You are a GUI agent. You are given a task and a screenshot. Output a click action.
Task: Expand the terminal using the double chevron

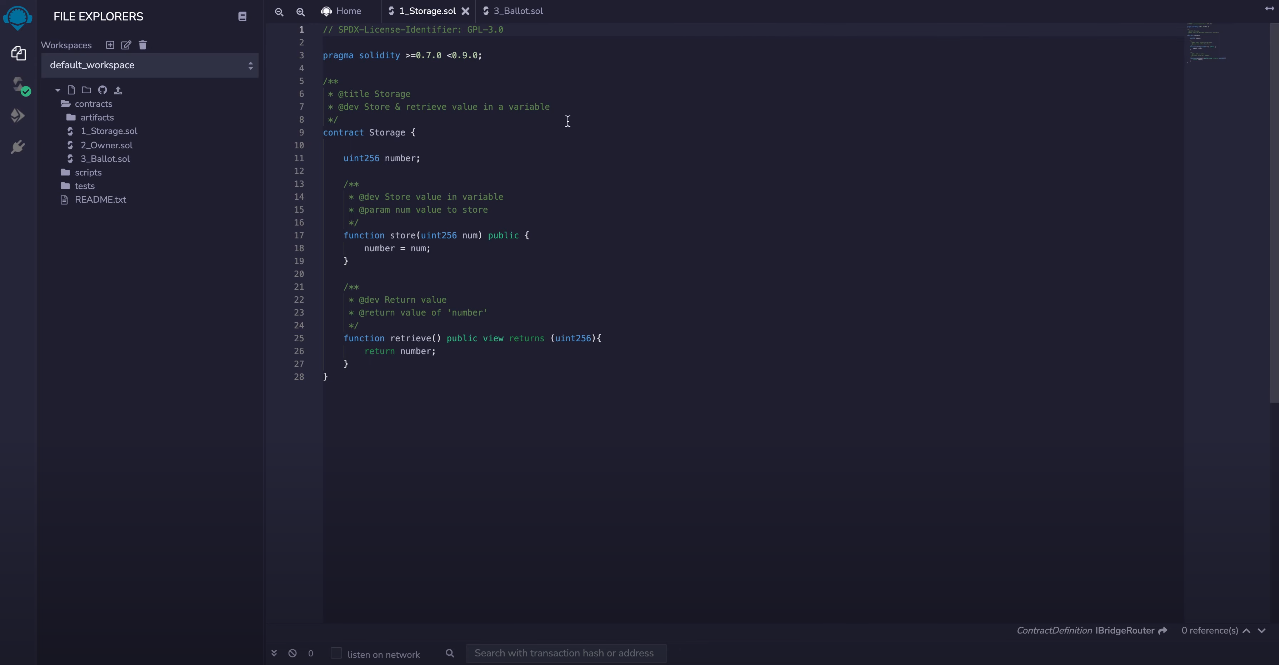pyautogui.click(x=274, y=653)
